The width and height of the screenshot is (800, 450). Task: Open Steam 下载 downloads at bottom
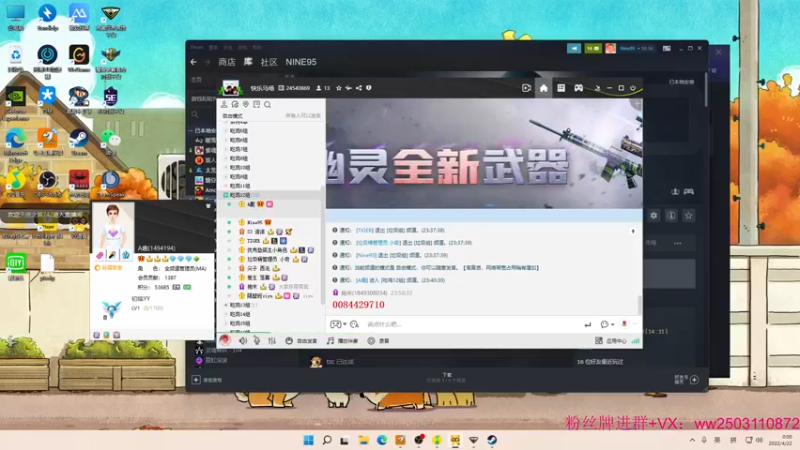(x=446, y=377)
